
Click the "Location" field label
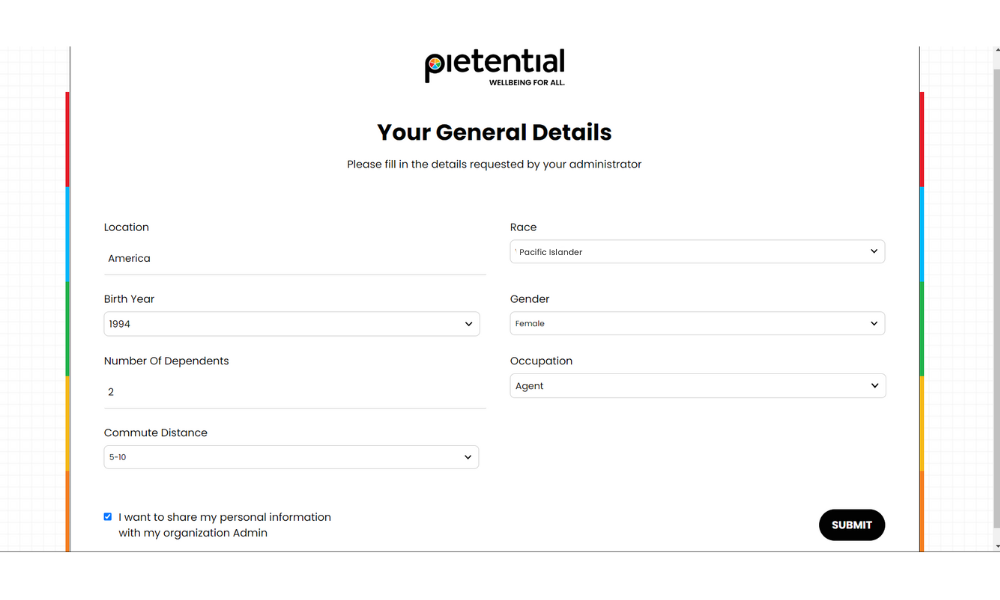point(126,227)
